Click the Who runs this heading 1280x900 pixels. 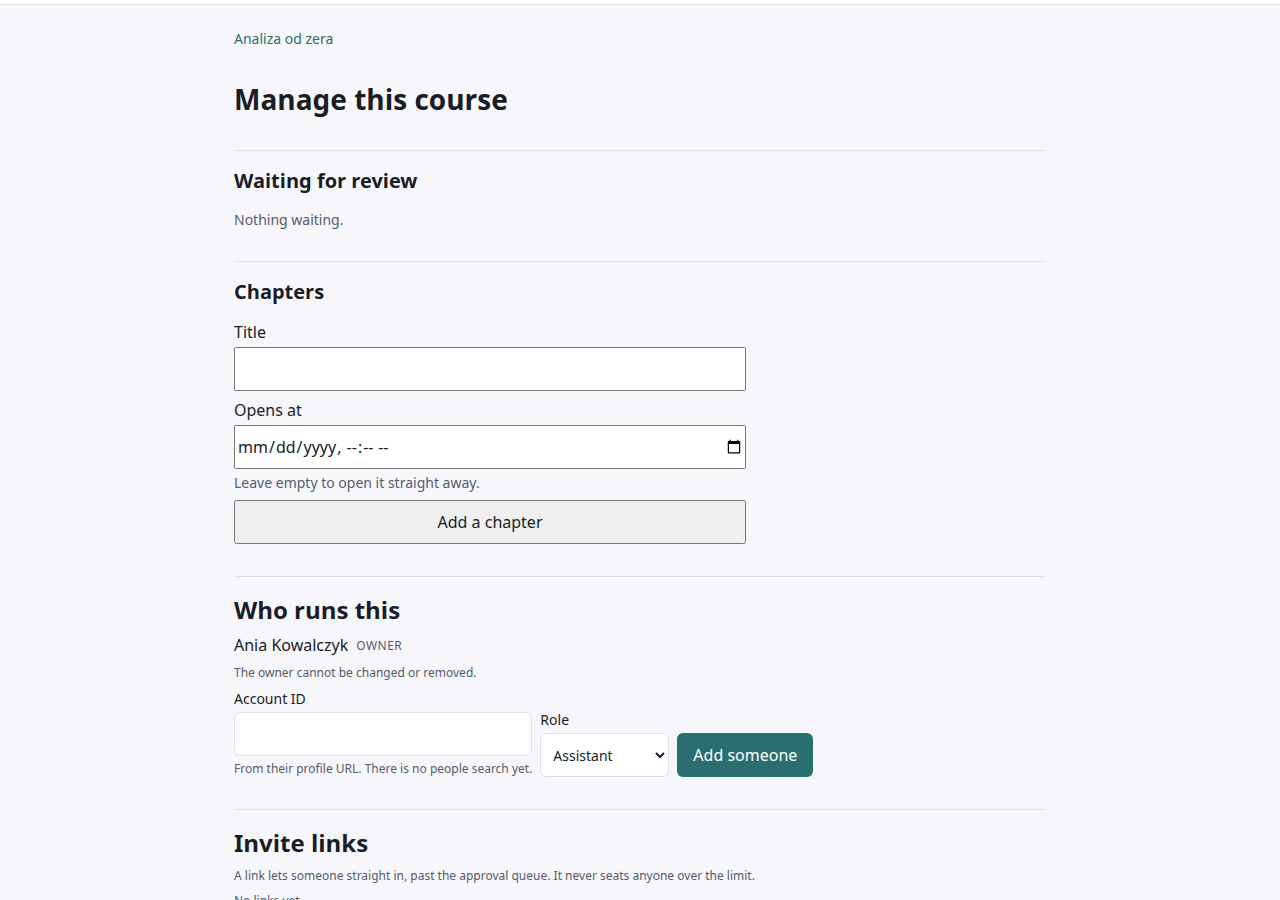317,610
